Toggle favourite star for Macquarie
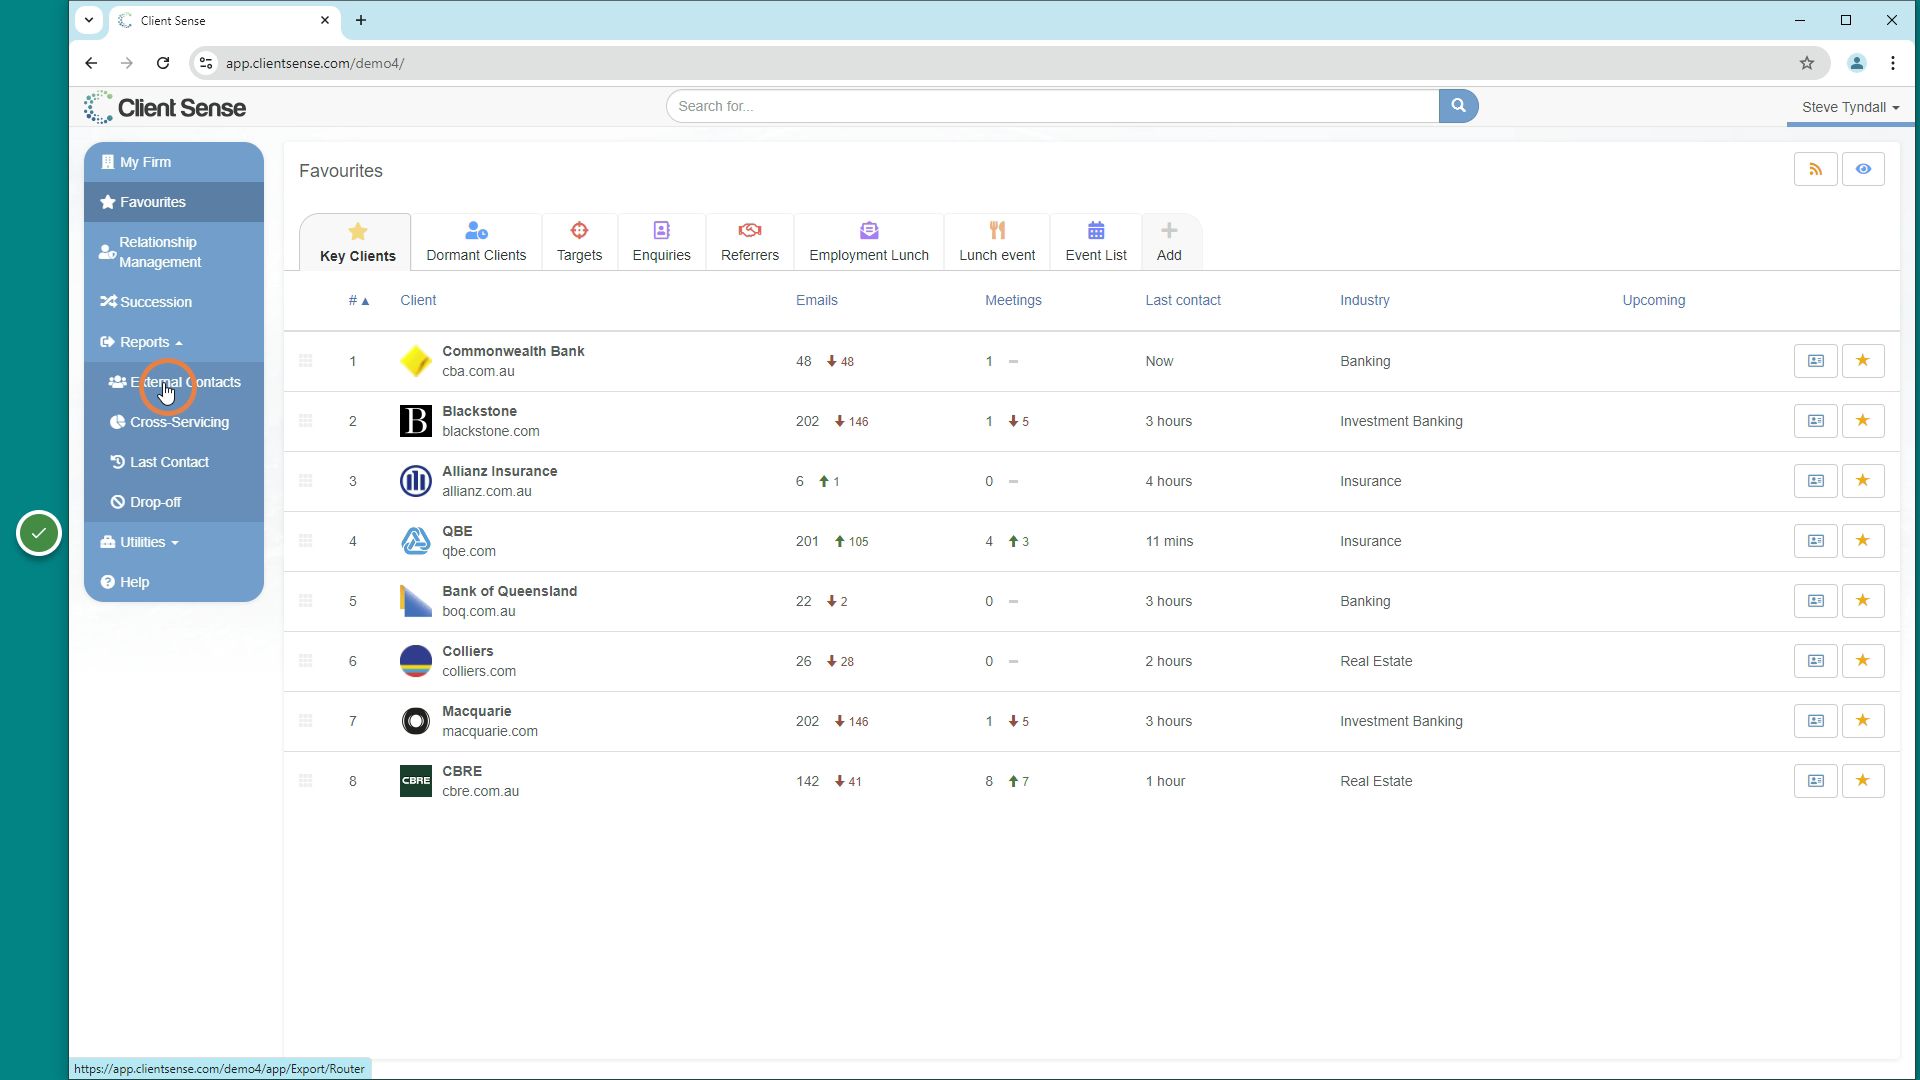Viewport: 1920px width, 1080px height. click(x=1863, y=721)
